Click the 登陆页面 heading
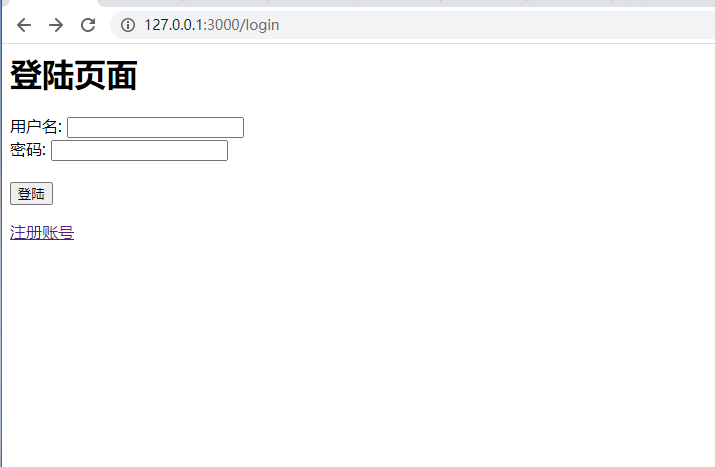 click(x=73, y=75)
